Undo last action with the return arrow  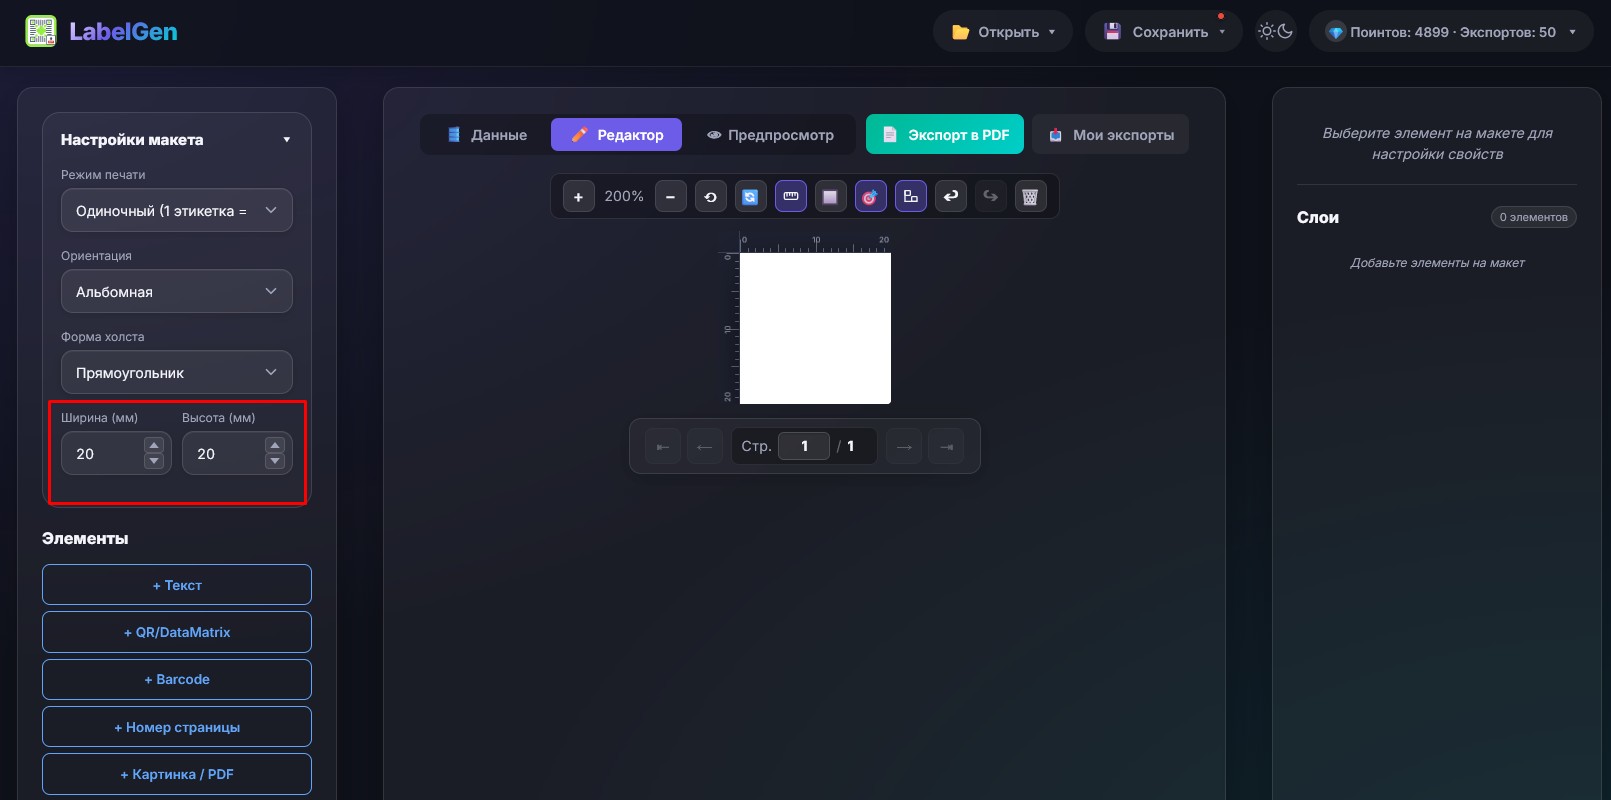(951, 197)
